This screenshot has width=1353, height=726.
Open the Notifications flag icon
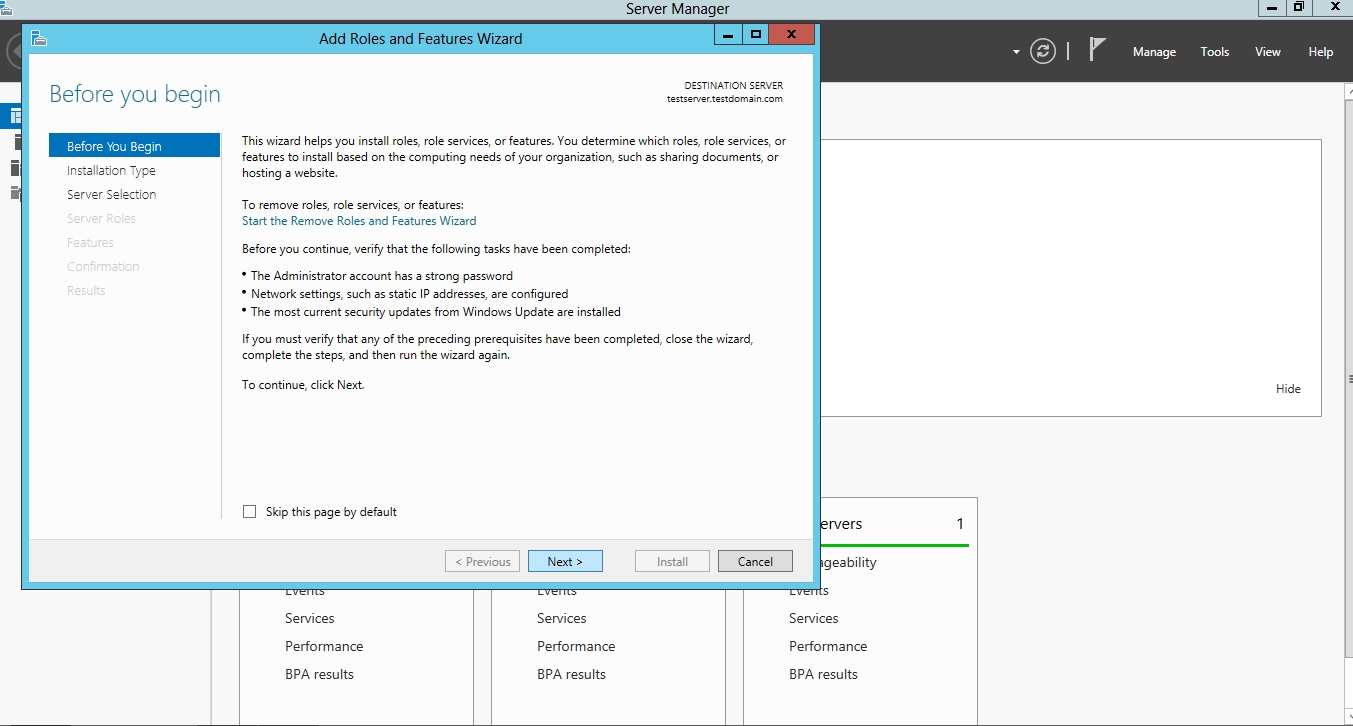[x=1097, y=50]
